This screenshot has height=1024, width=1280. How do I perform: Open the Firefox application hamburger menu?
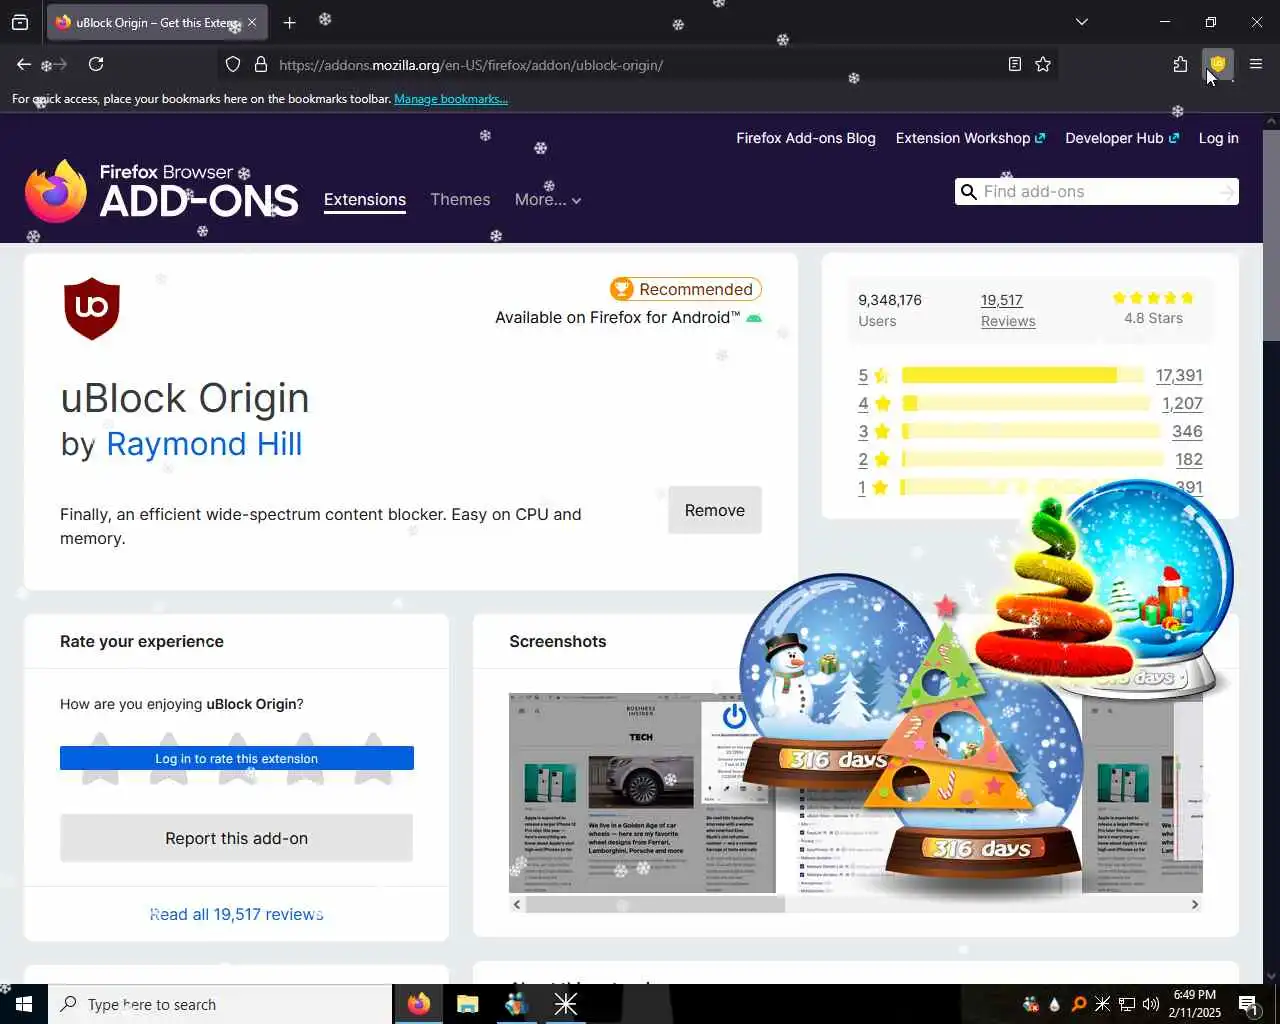[x=1256, y=64]
